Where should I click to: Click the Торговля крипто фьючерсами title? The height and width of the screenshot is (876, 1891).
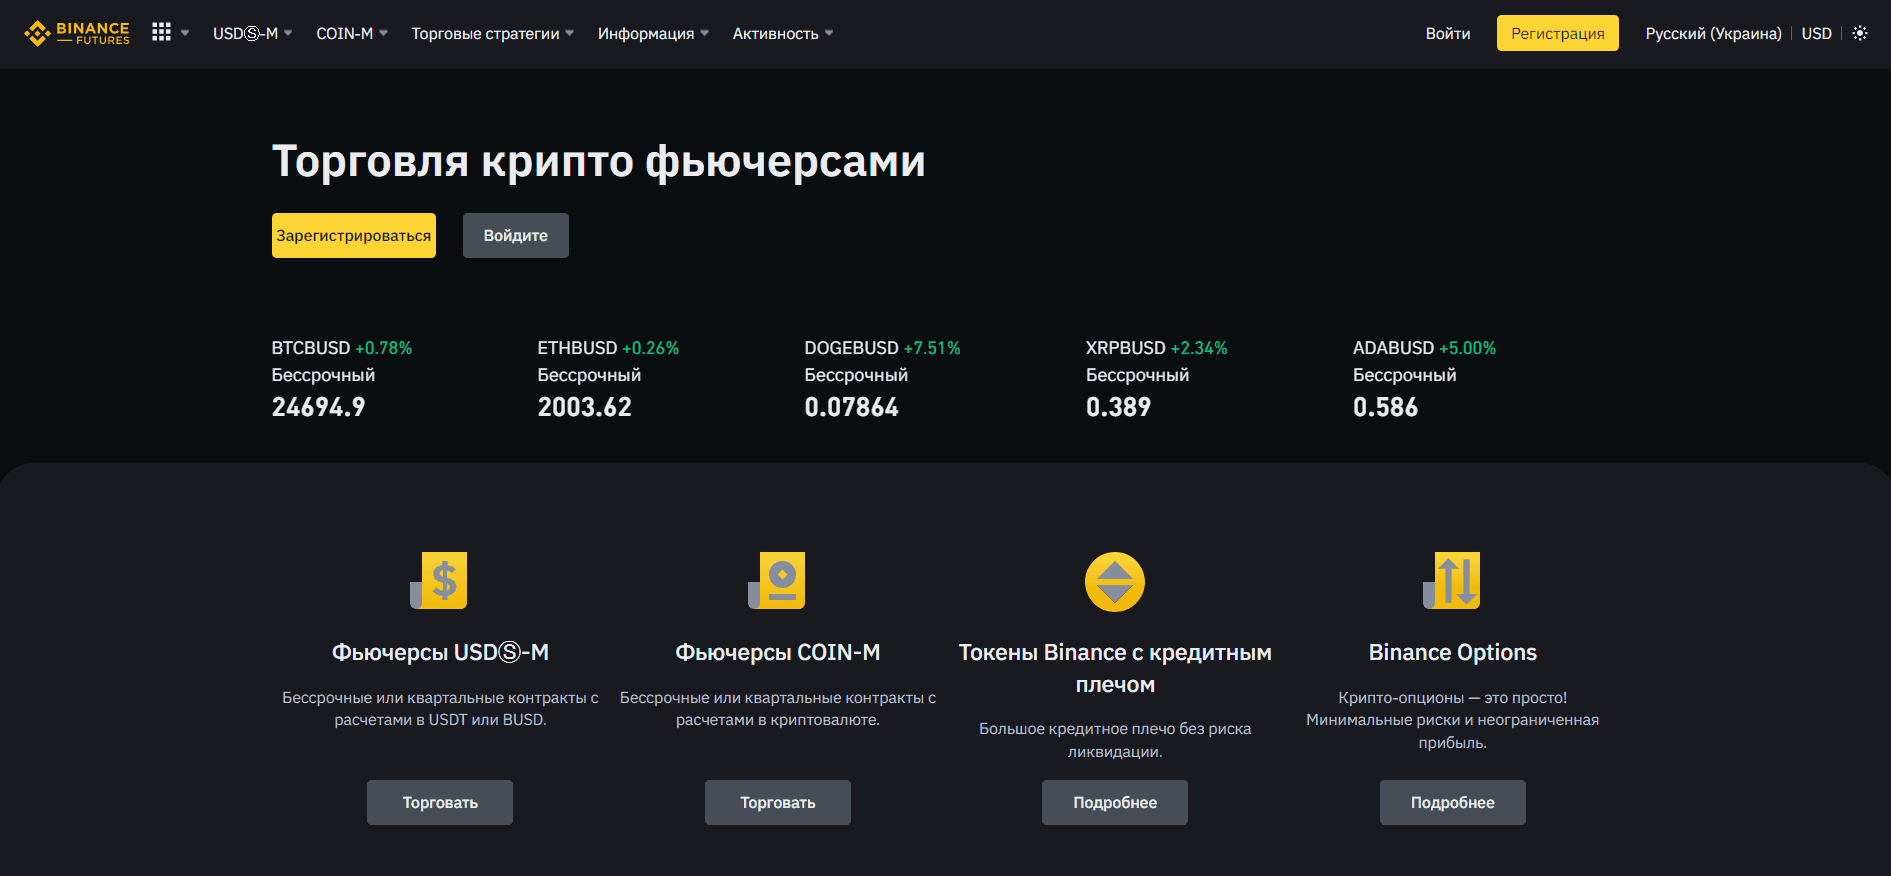[599, 161]
